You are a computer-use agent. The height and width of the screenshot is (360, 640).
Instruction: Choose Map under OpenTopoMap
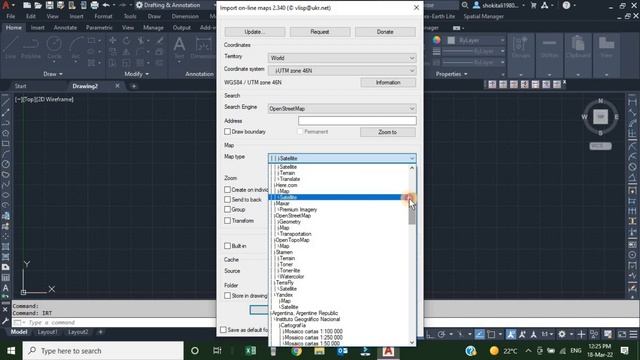[284, 246]
